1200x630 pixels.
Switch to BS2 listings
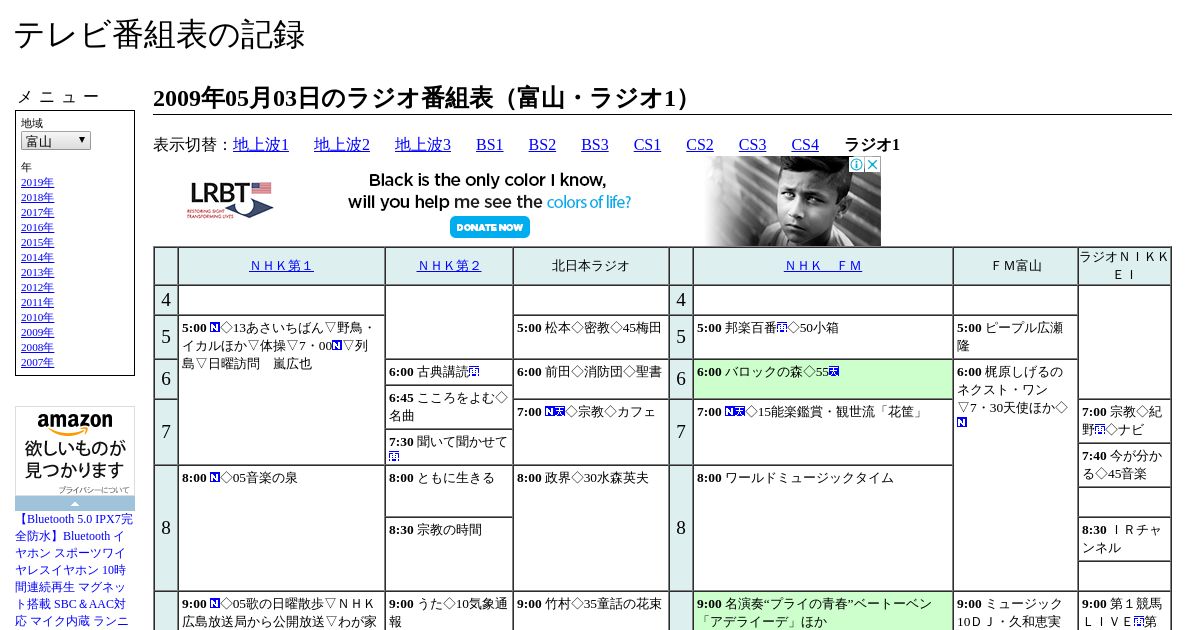coord(542,145)
